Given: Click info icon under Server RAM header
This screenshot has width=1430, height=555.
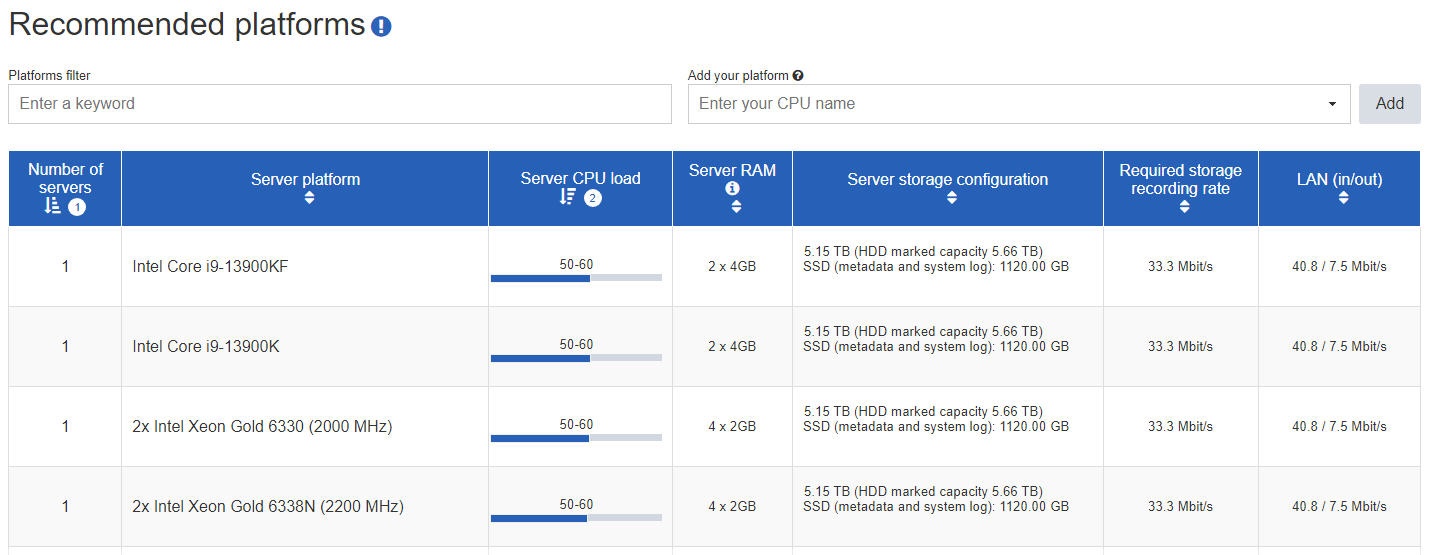Looking at the screenshot, I should 732,188.
